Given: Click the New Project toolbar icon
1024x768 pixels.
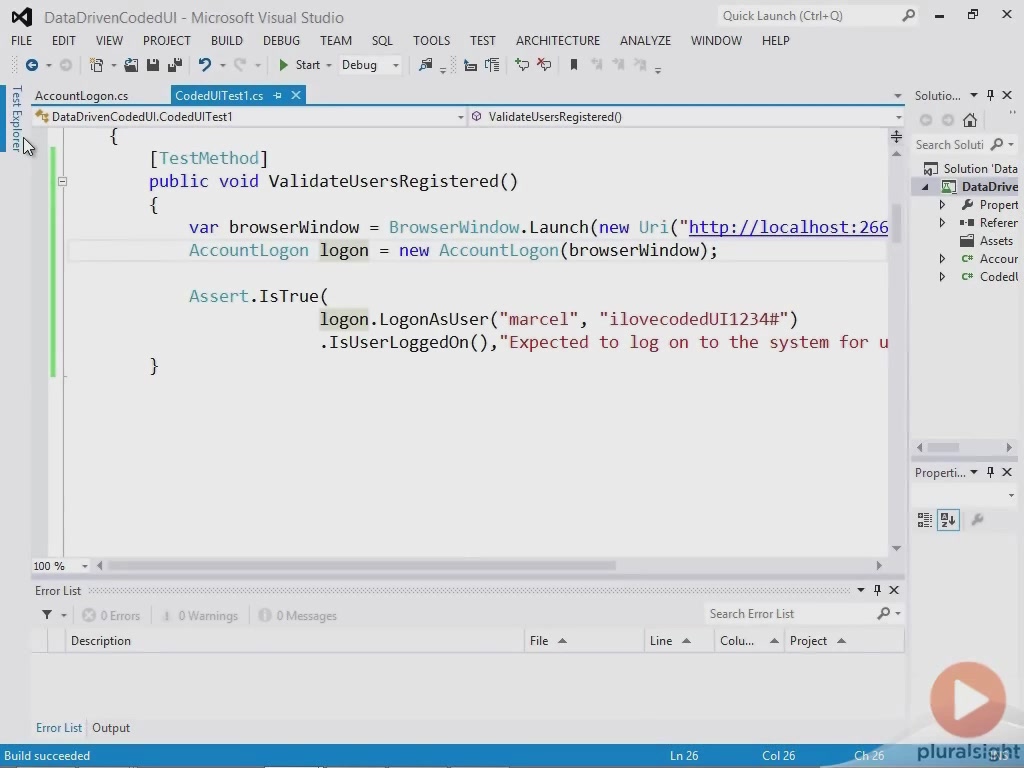Looking at the screenshot, I should pos(96,65).
